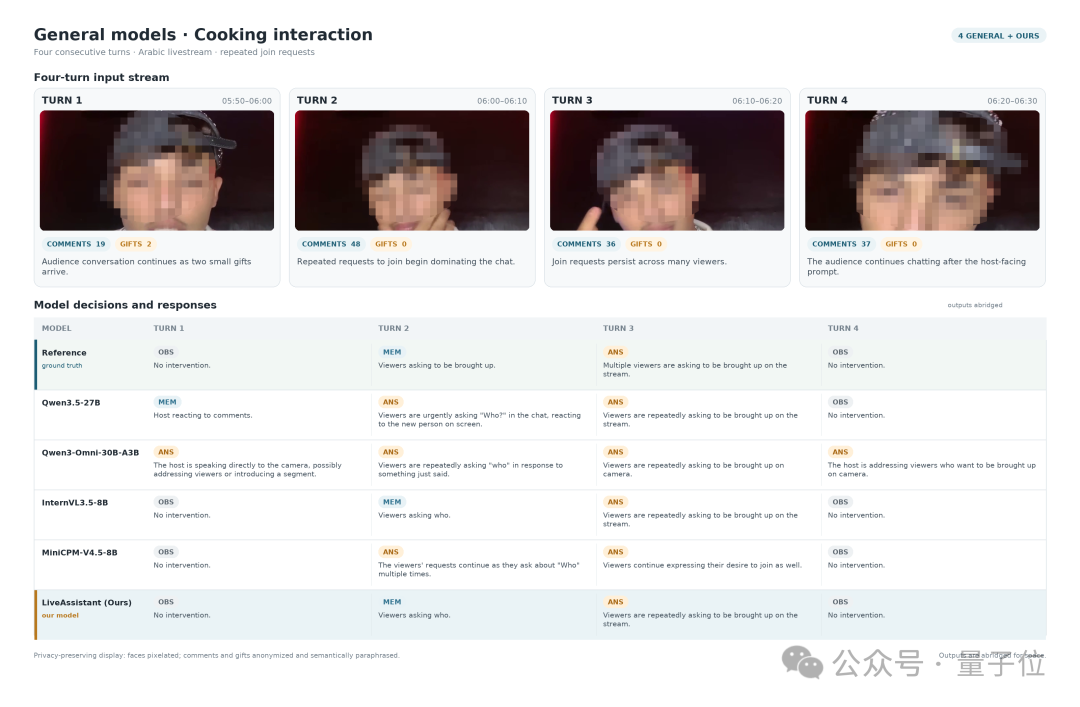The width and height of the screenshot is (1080, 707).
Task: Click the "TURN 3" table column header
Action: 618,328
